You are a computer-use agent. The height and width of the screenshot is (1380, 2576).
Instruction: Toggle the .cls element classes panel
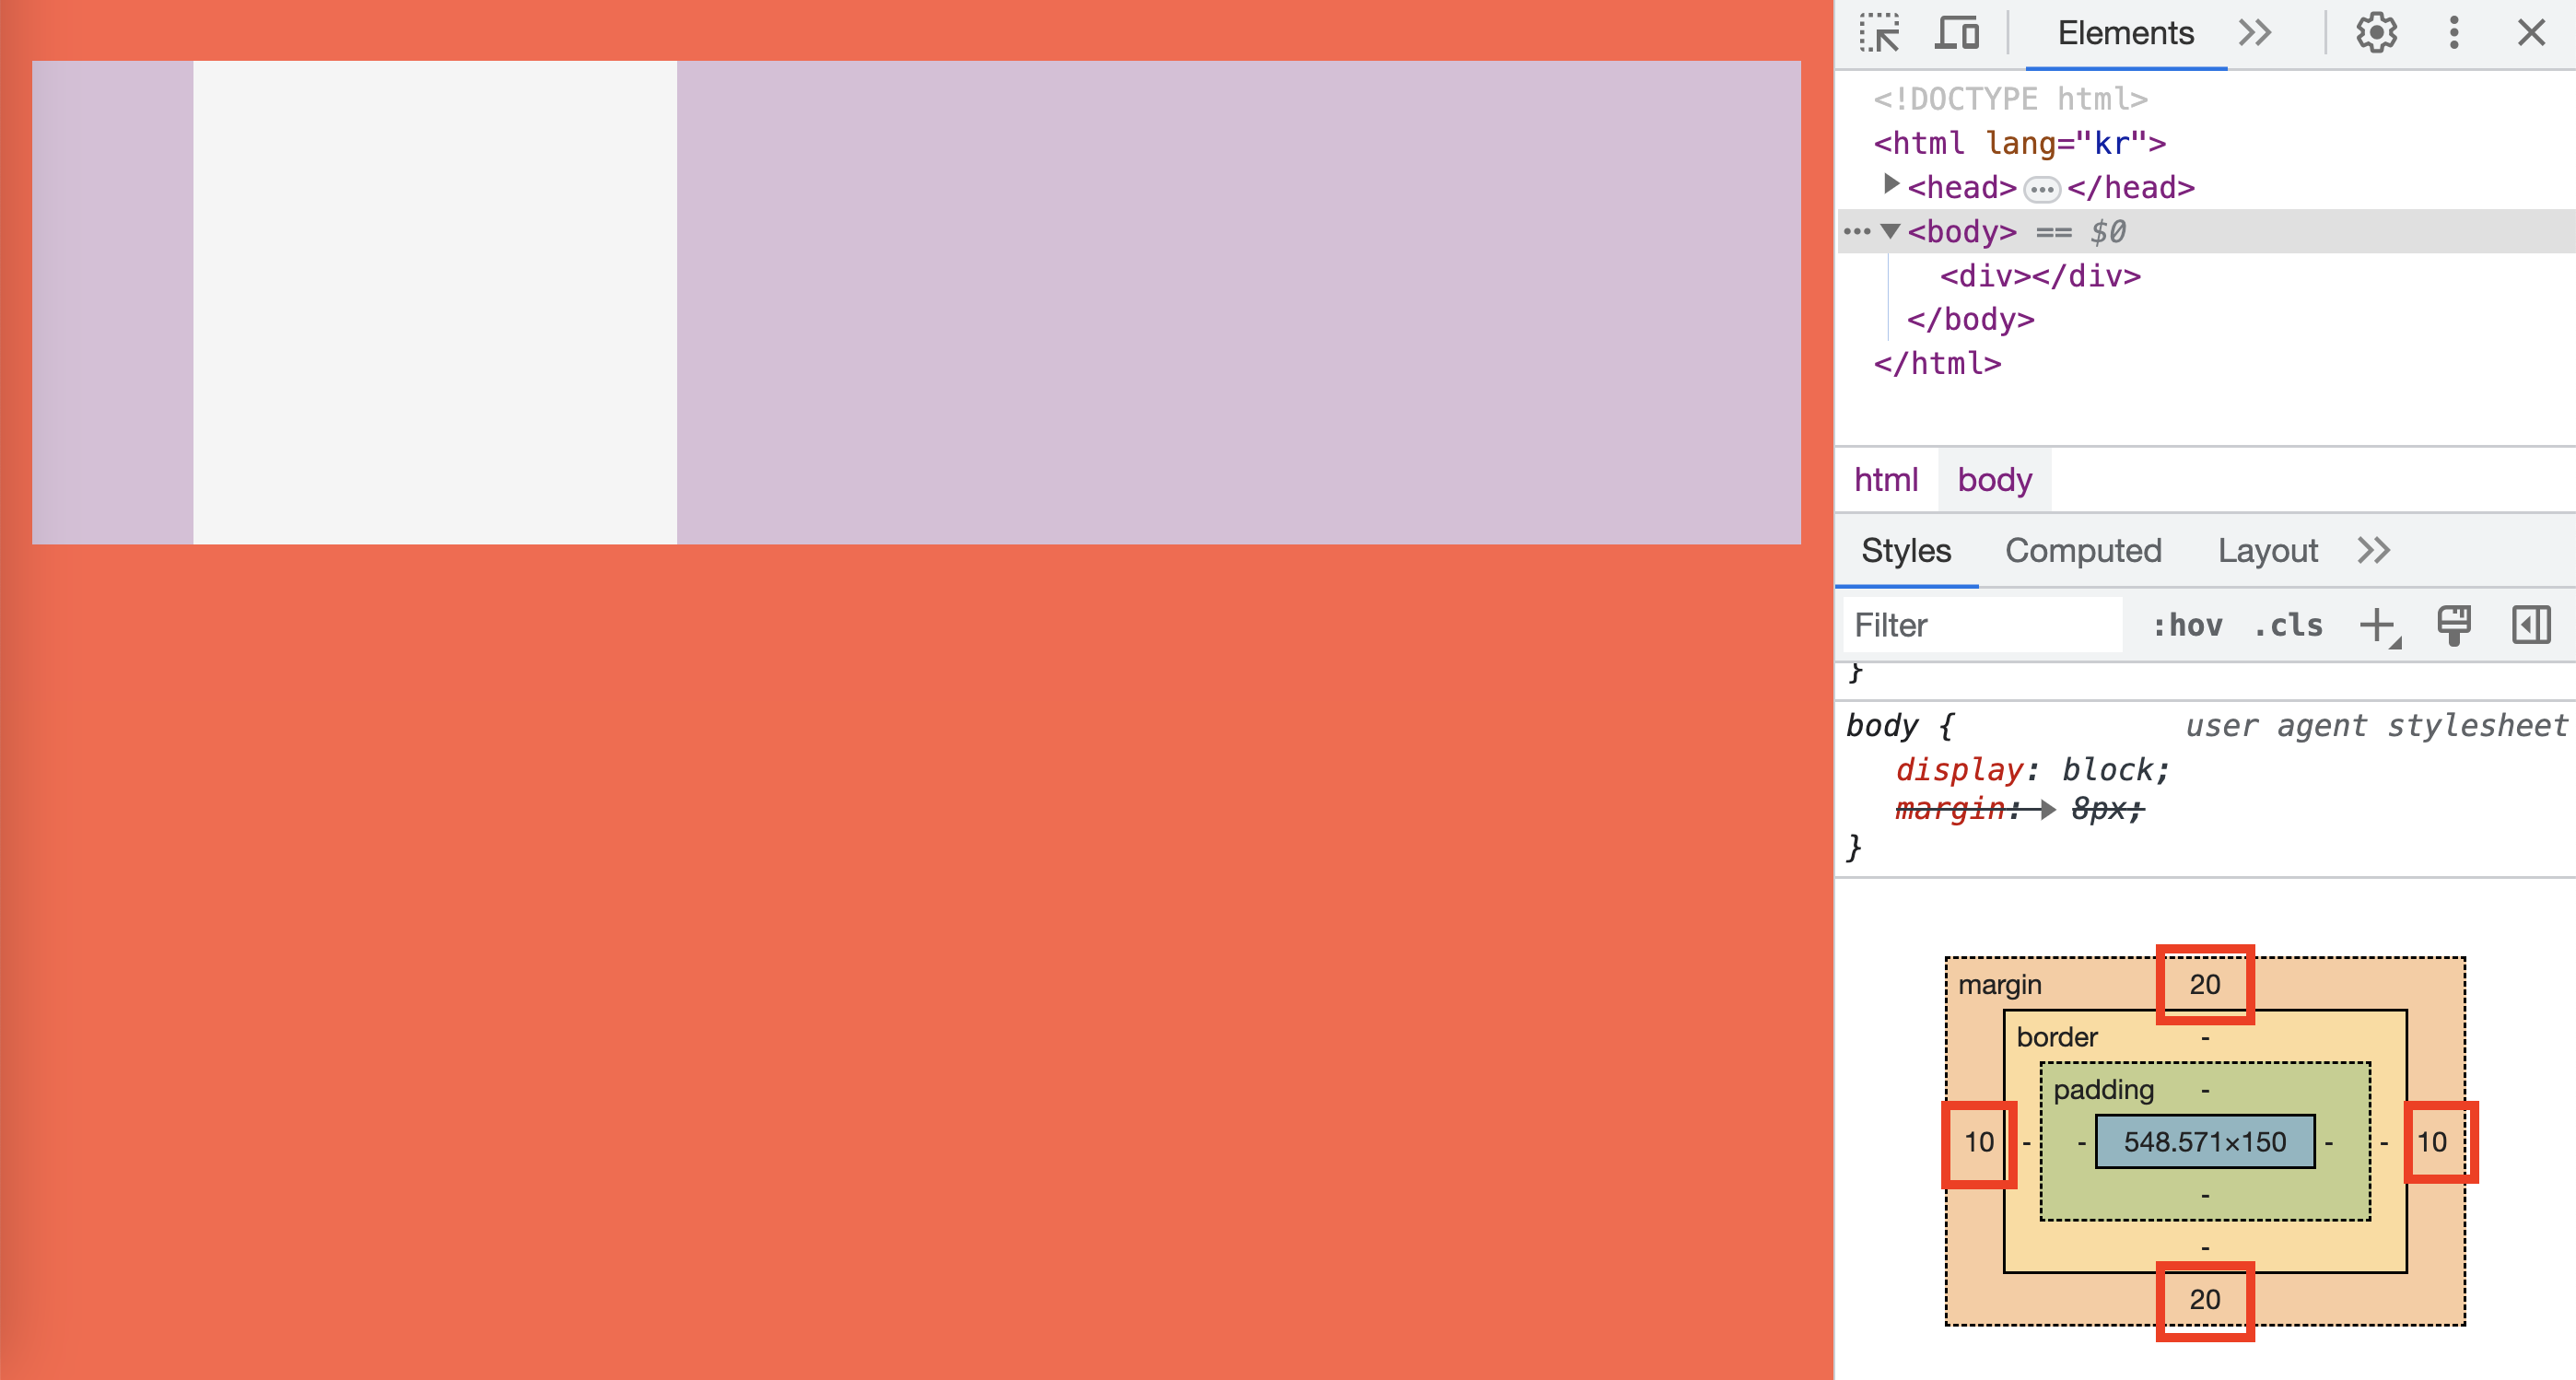click(2288, 626)
